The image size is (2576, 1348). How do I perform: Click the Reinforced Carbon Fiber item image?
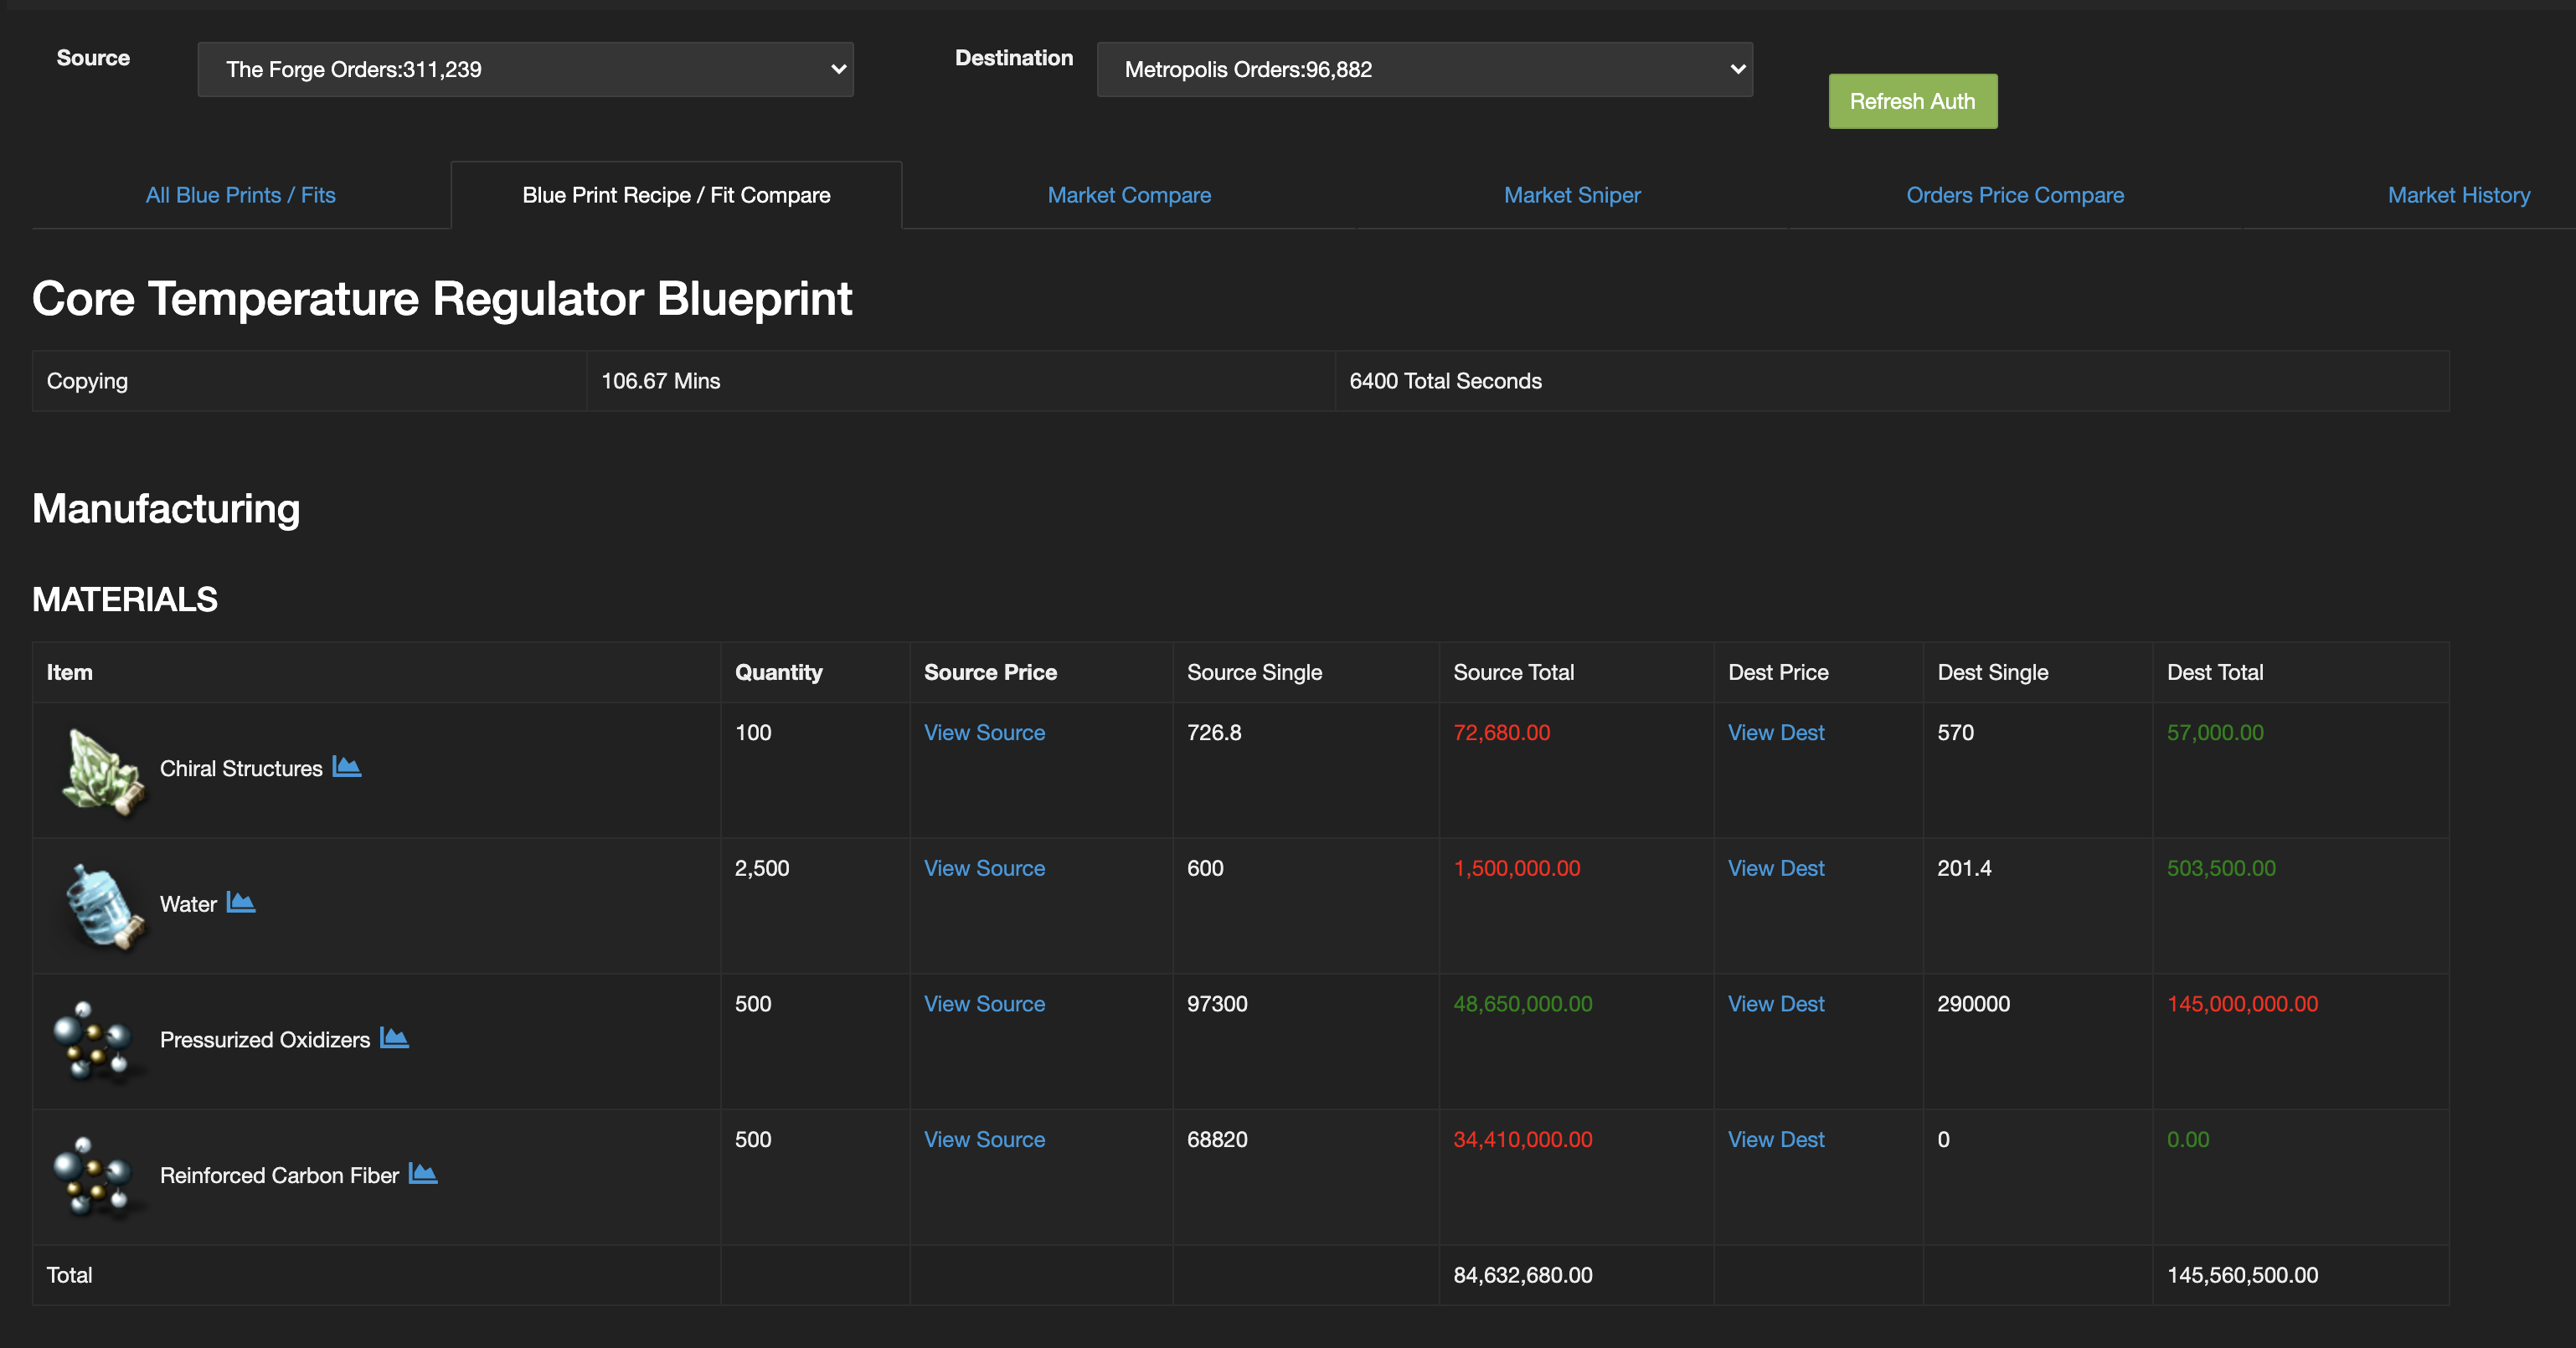96,1178
